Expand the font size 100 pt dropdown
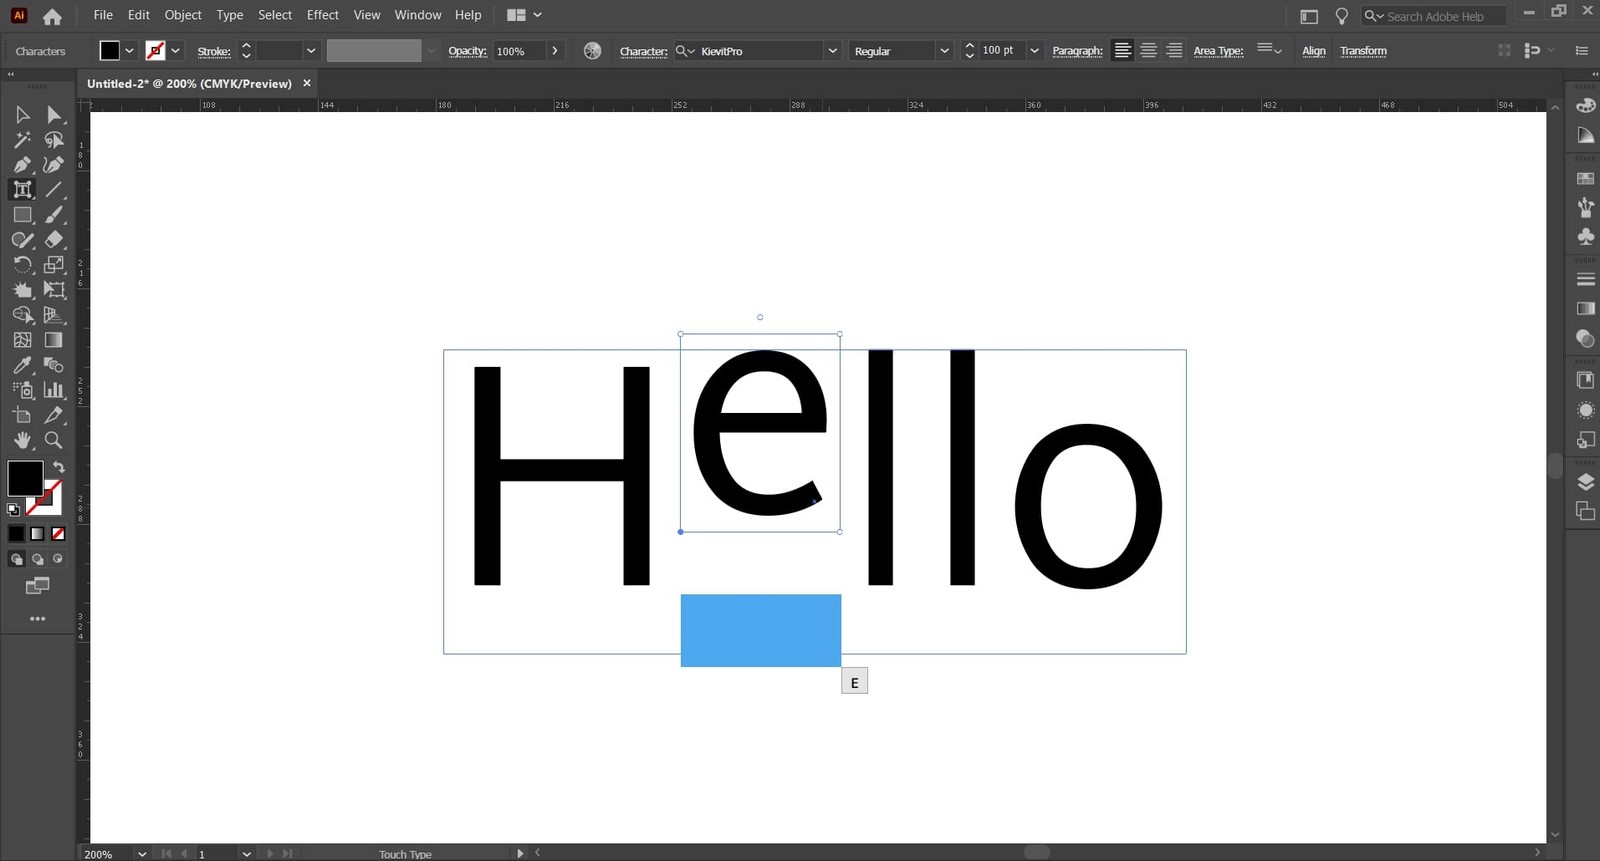This screenshot has height=861, width=1600. pos(1034,51)
